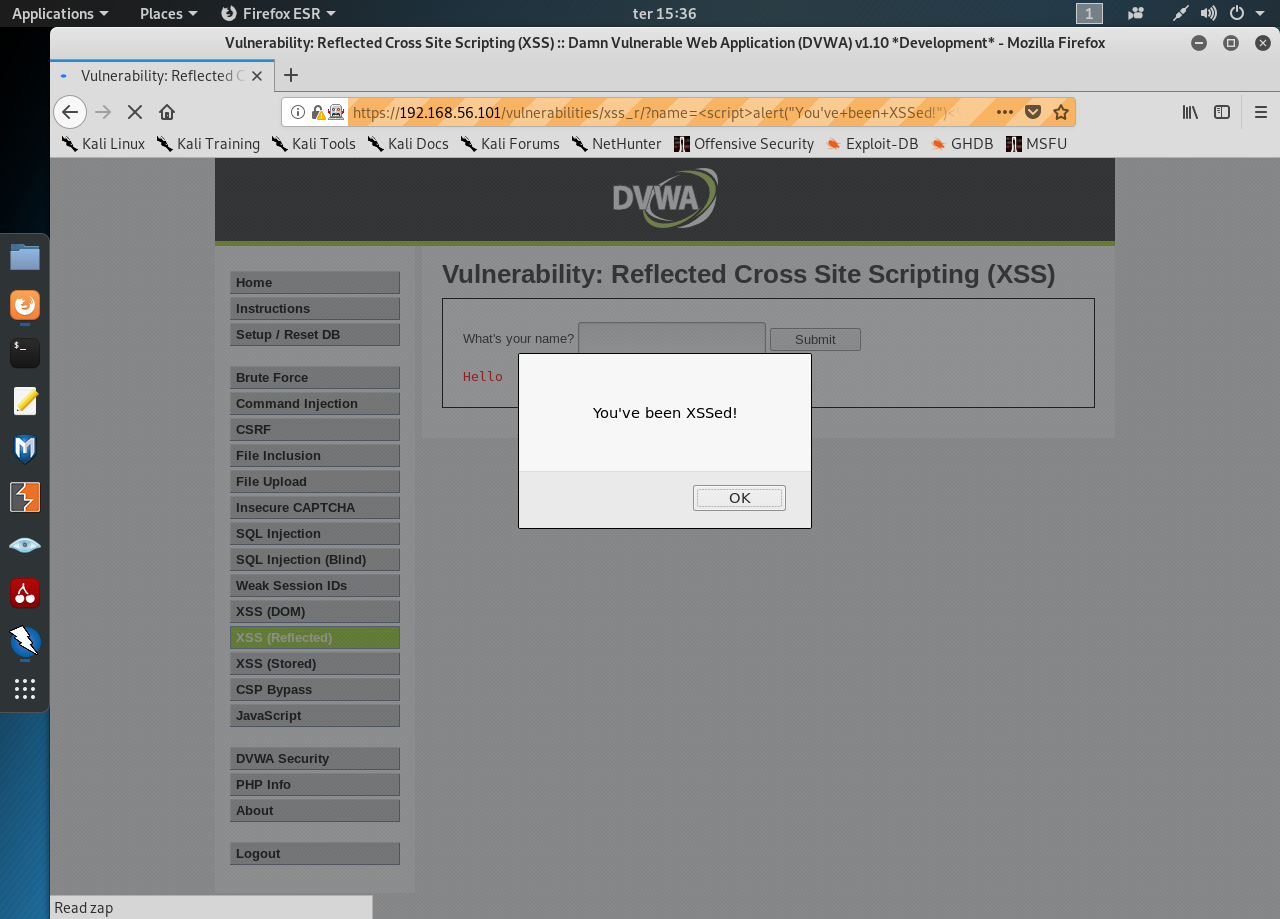
Task: Click Logout in DVWA menu
Action: pos(315,853)
